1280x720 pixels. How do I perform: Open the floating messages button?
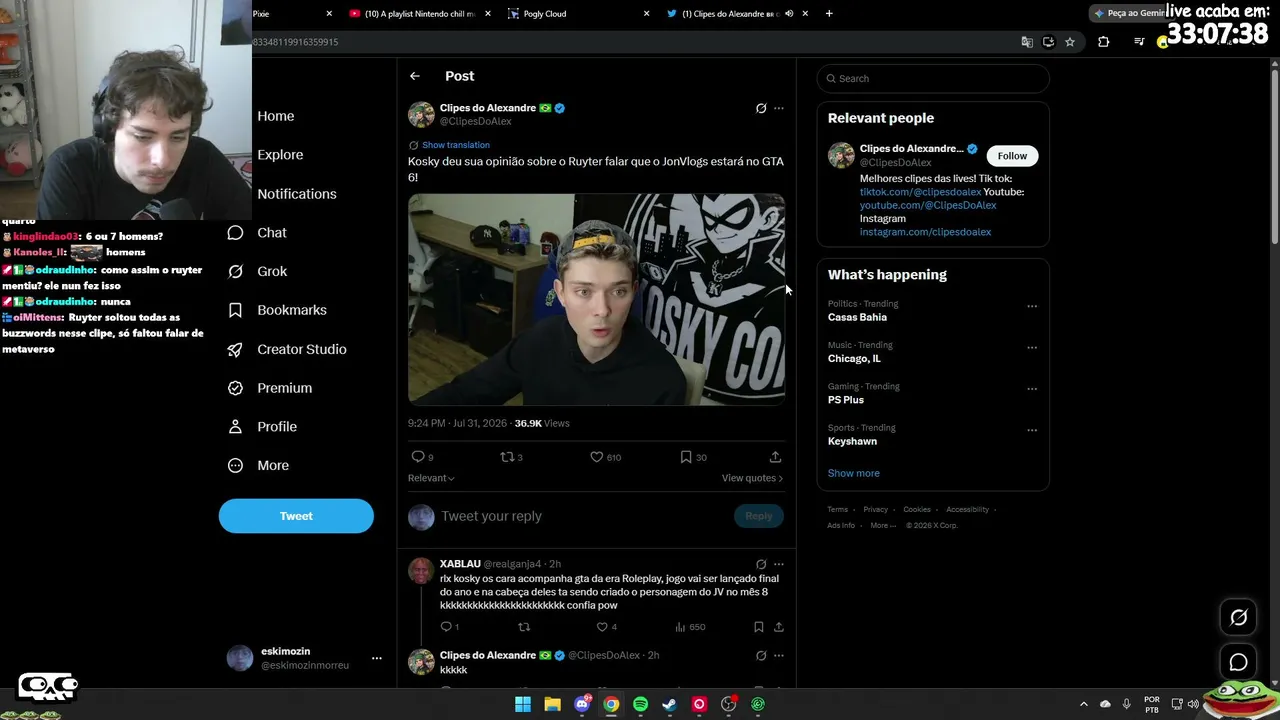pos(1238,662)
